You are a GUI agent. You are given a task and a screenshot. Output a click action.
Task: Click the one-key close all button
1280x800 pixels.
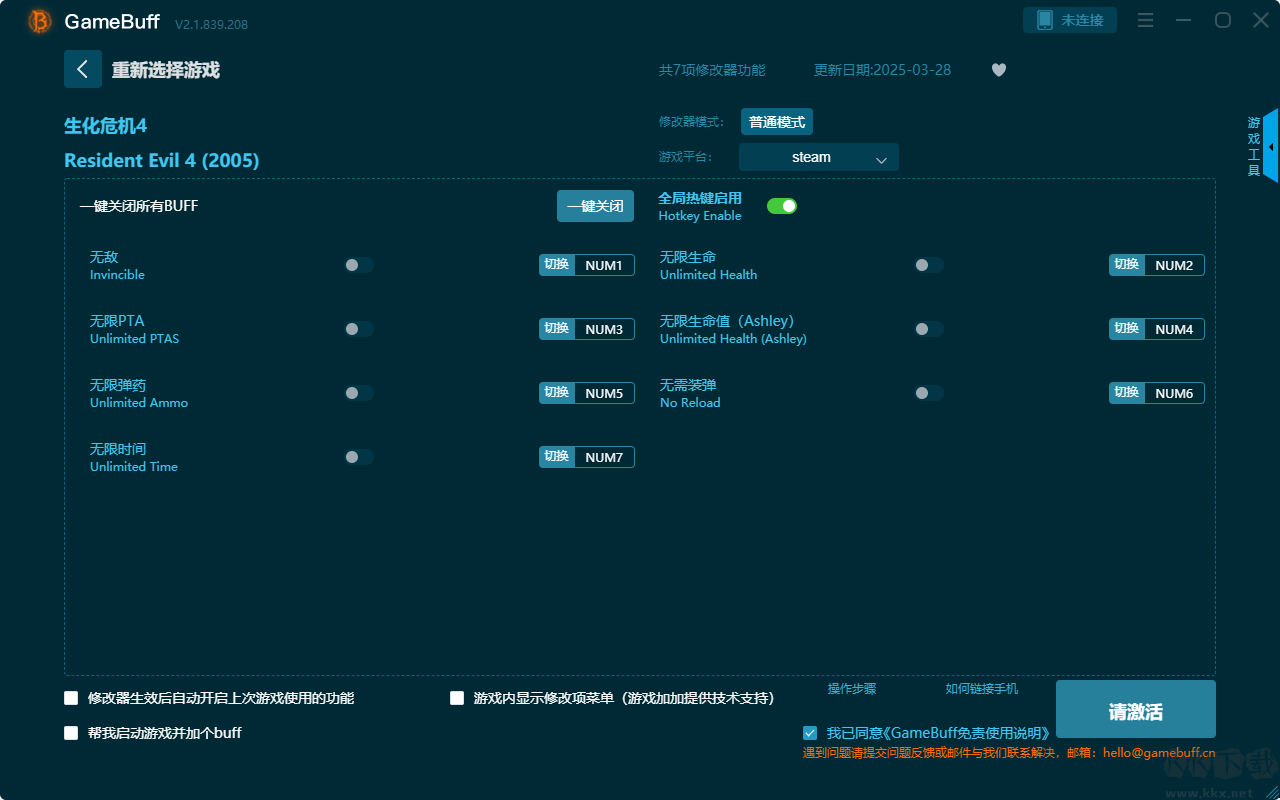[x=595, y=206]
